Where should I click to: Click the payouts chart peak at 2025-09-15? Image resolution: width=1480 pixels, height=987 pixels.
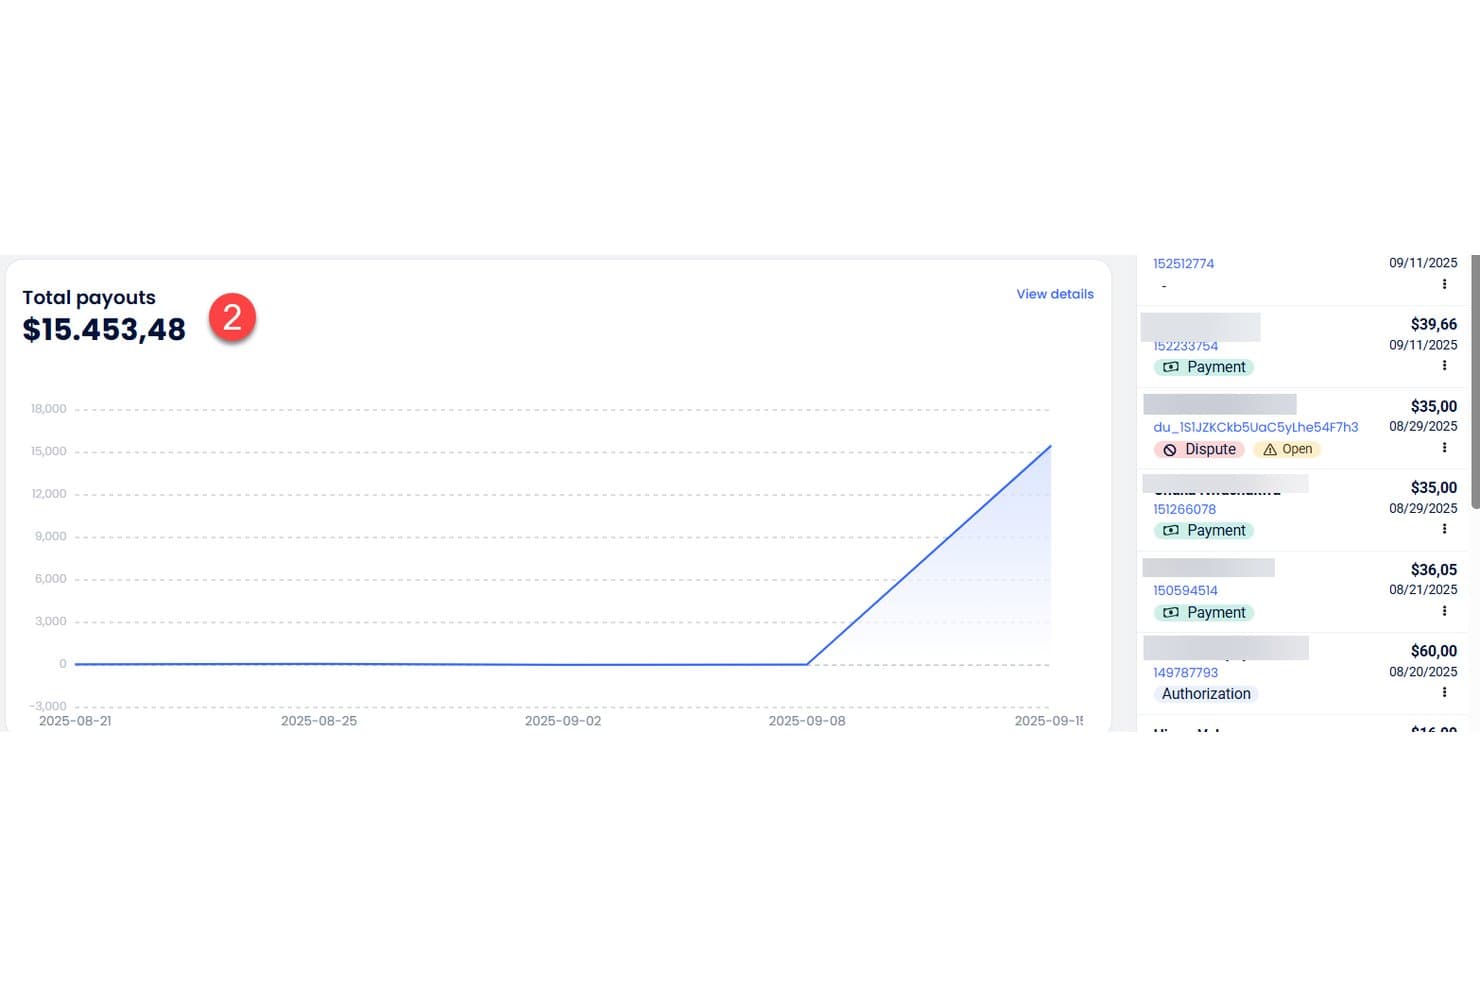coord(1050,446)
